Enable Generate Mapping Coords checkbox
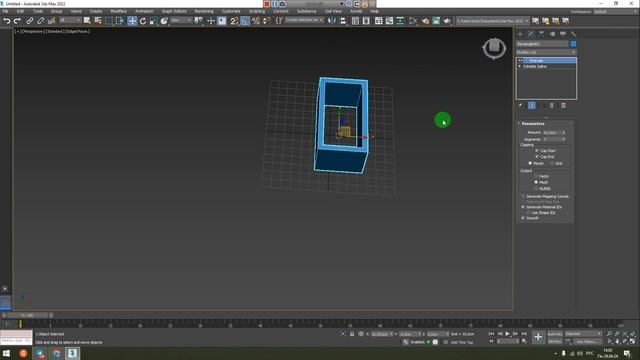The height and width of the screenshot is (360, 640). tap(523, 196)
